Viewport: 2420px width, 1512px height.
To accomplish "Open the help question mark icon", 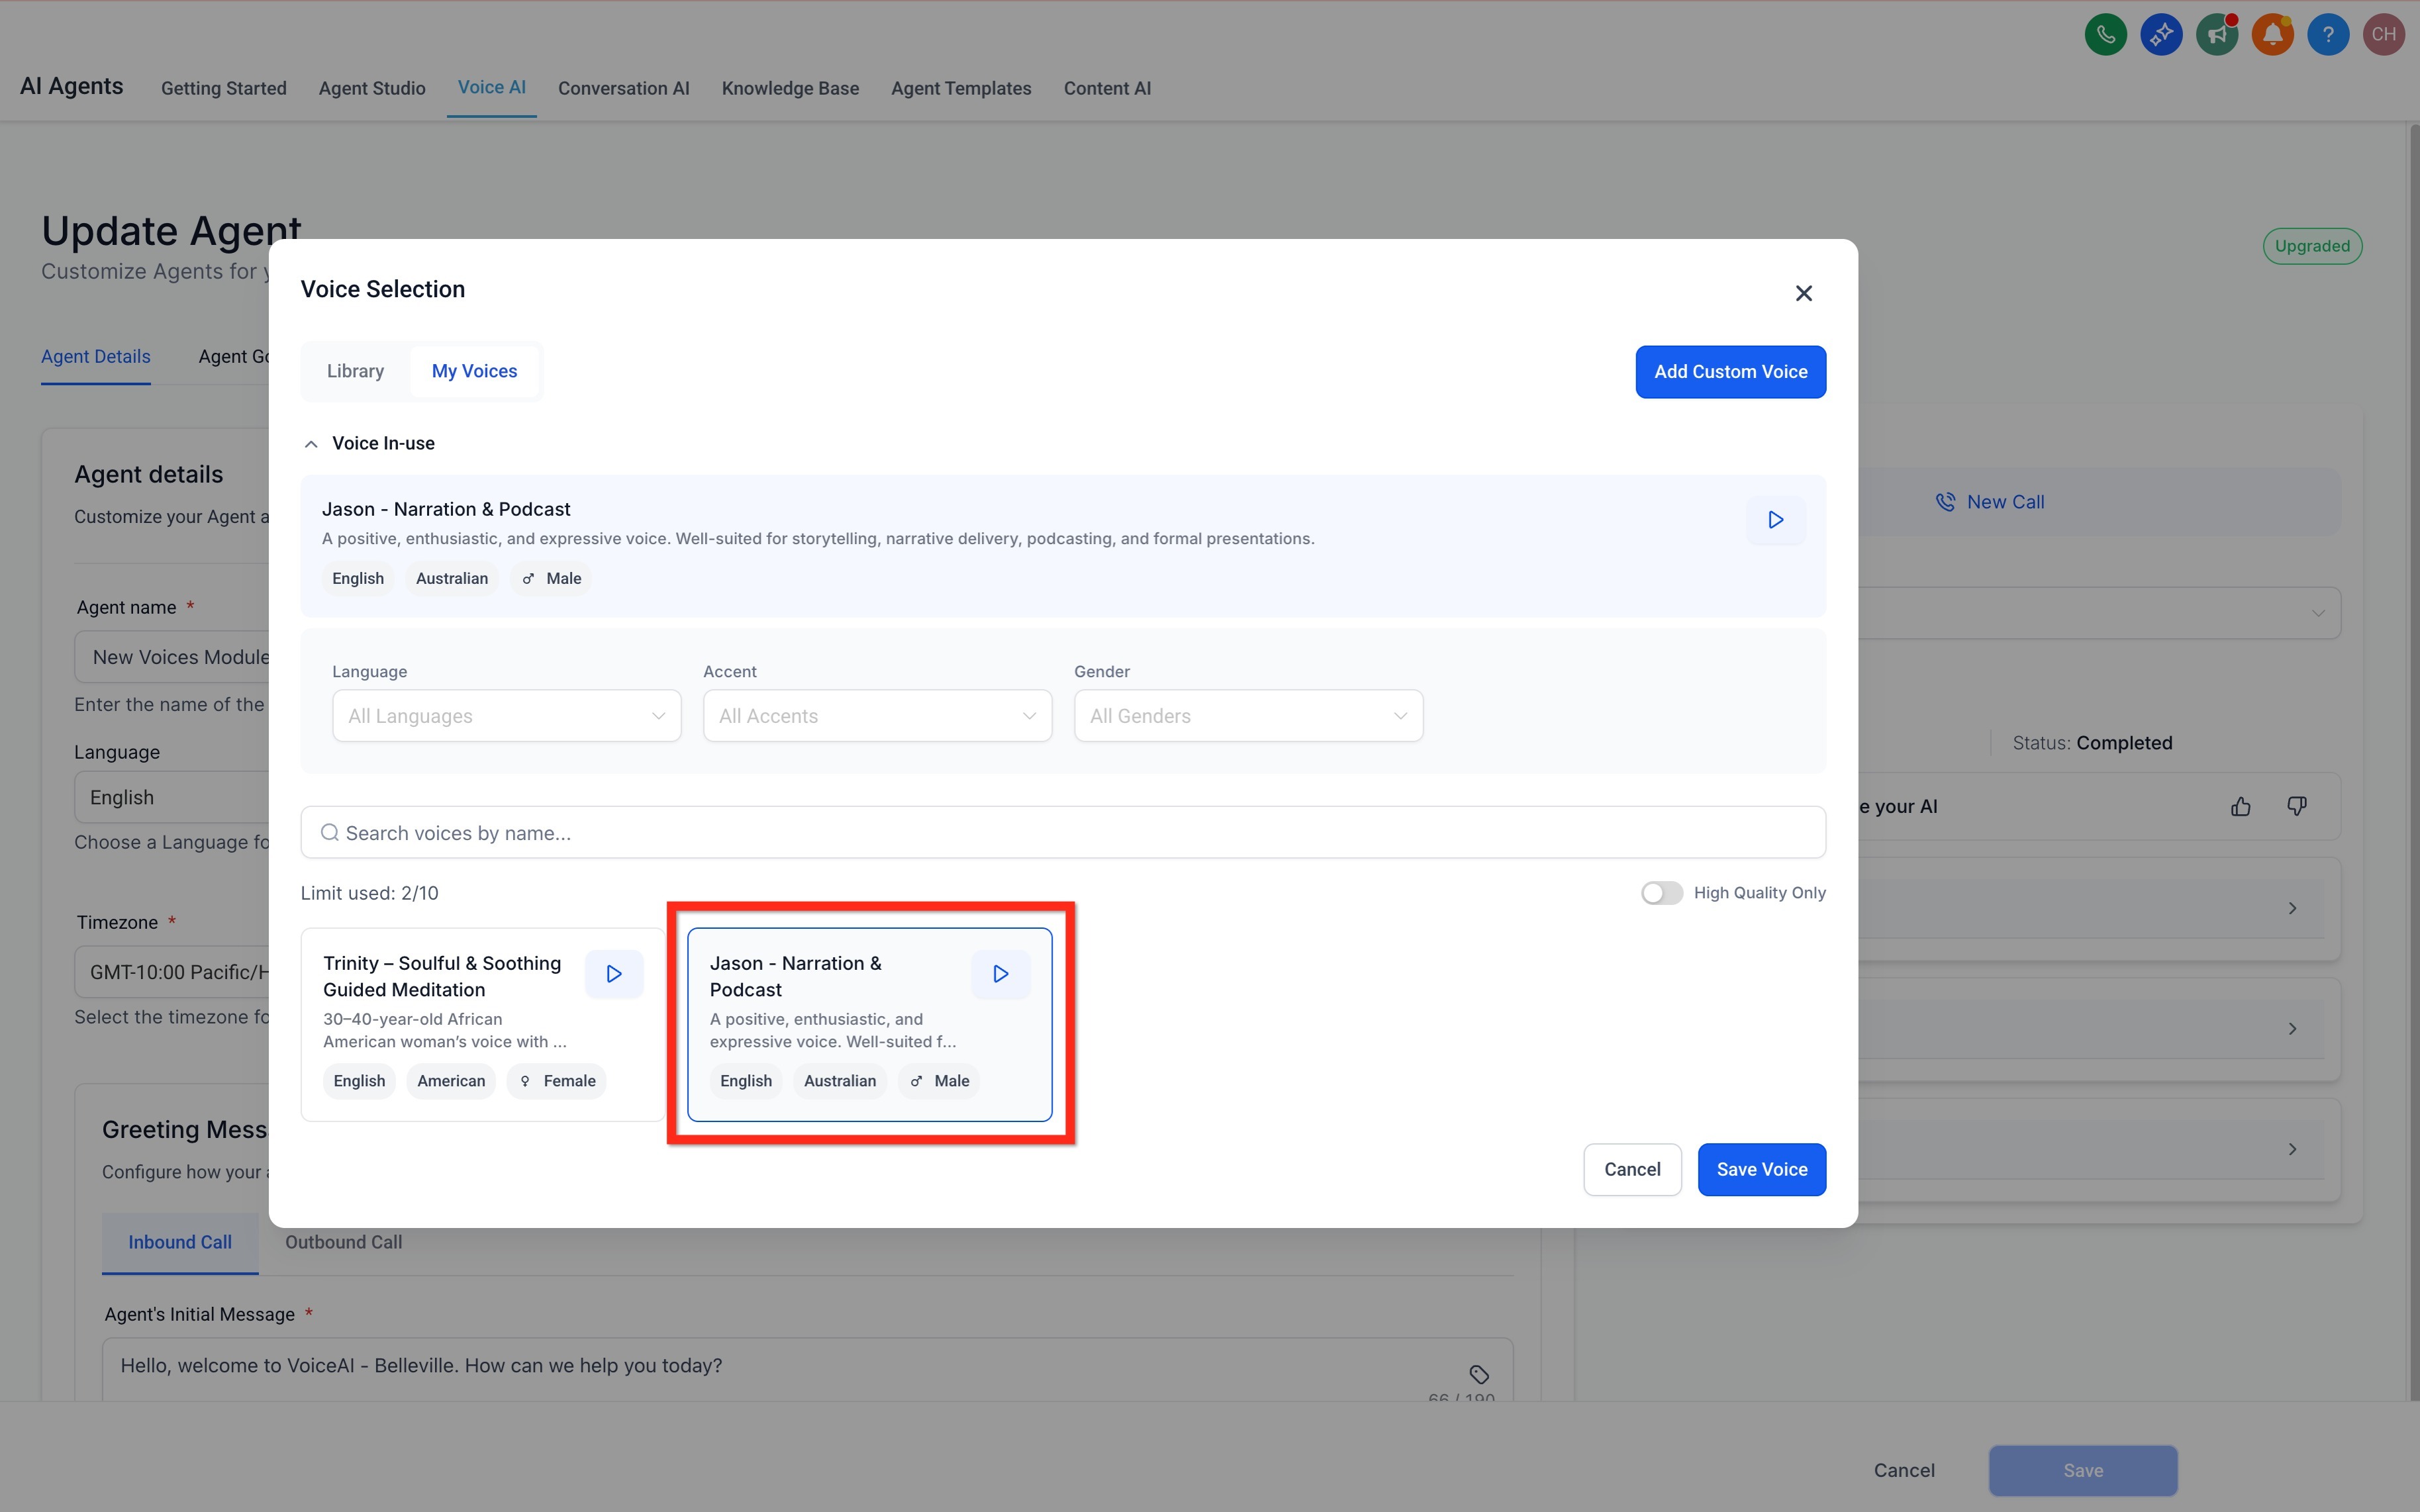I will 2328,35.
